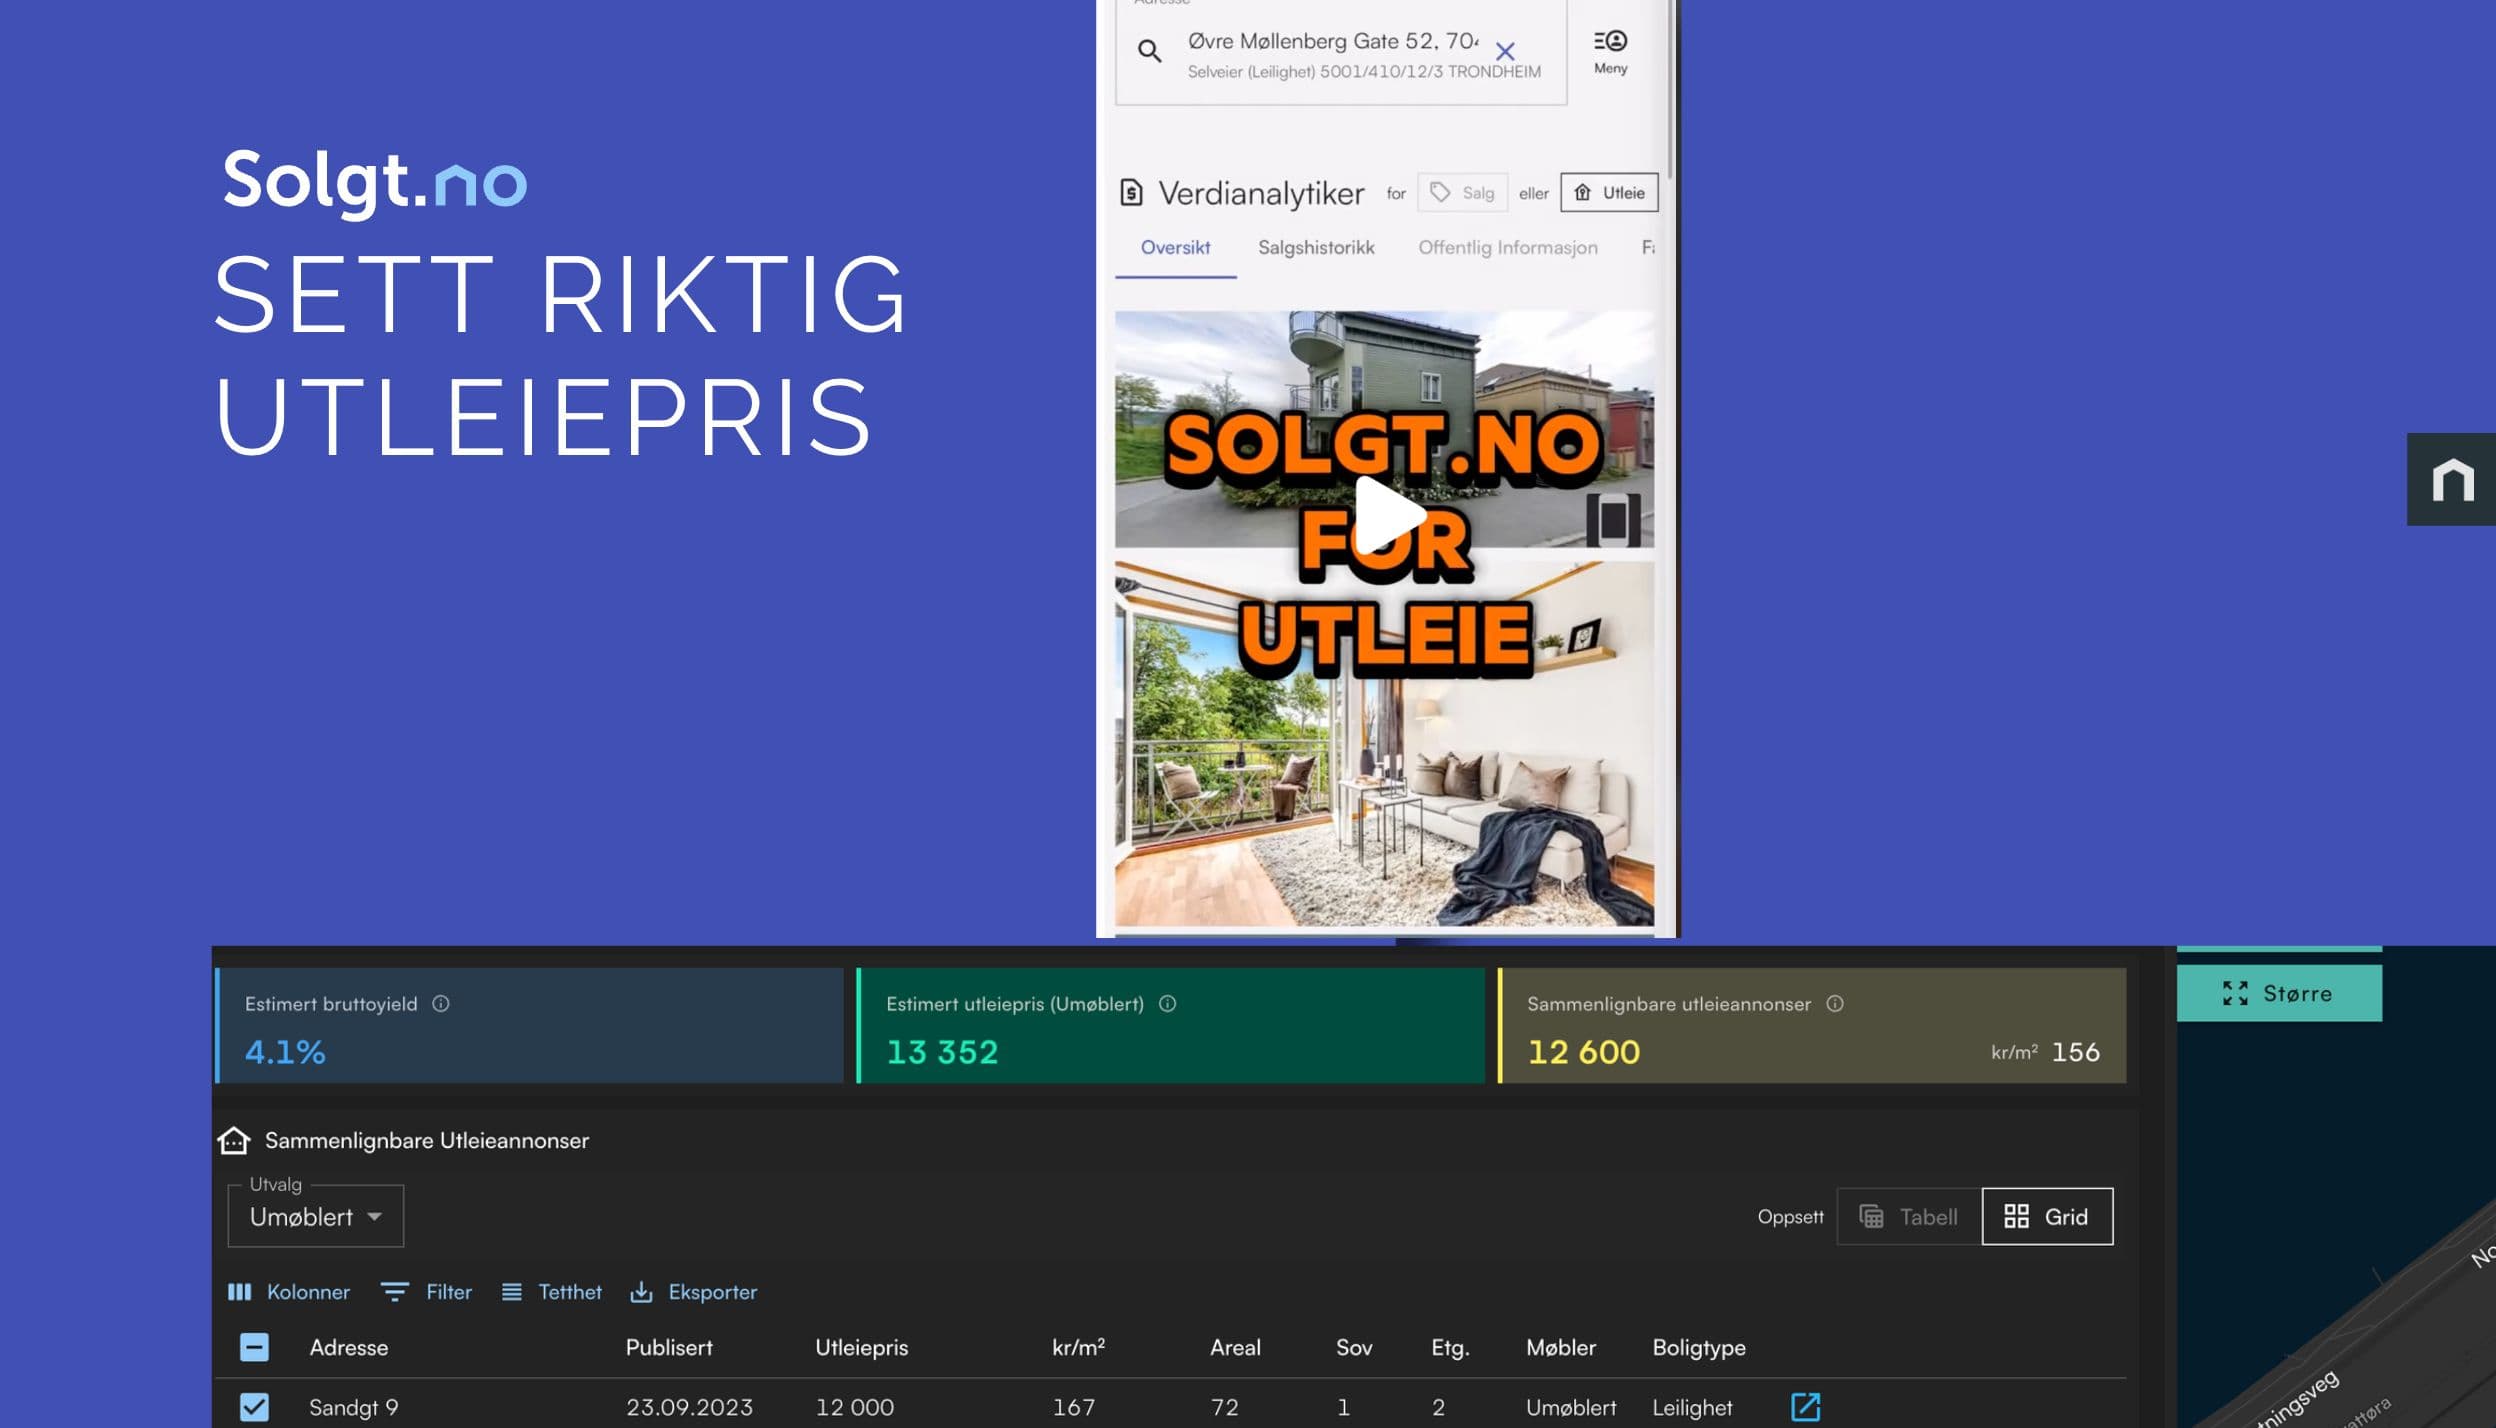Click the Sammenlignbare Utleieannonser house icon
The width and height of the screenshot is (2496, 1428).
click(x=233, y=1139)
